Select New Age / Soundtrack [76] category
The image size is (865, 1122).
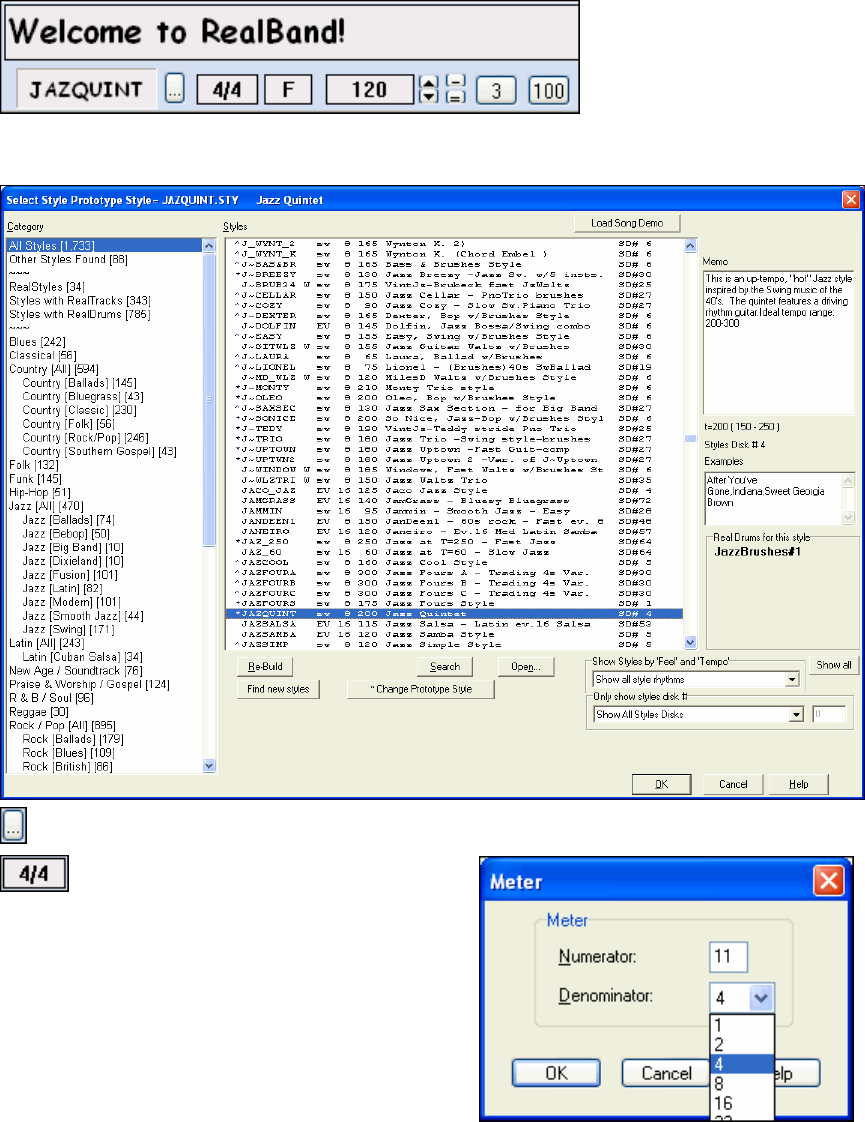click(76, 670)
